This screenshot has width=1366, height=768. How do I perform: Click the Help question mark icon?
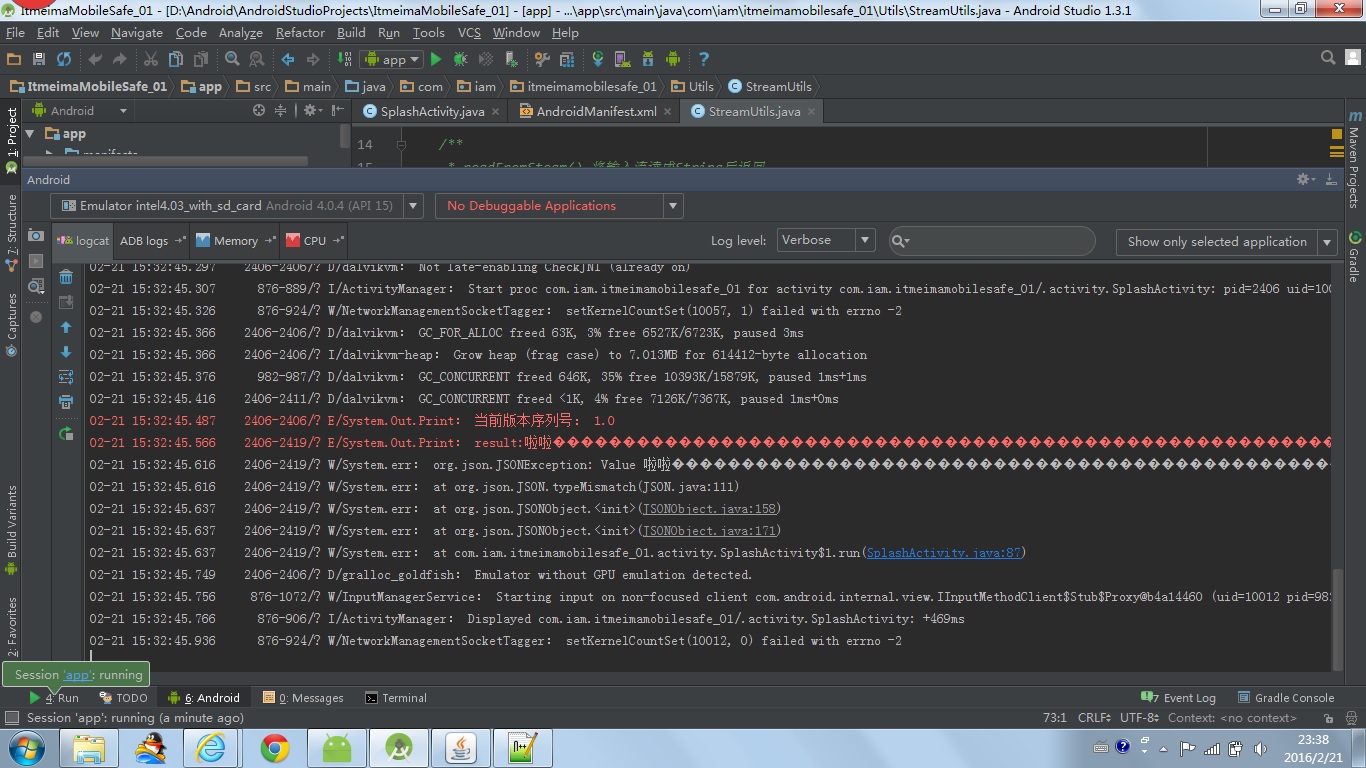point(704,59)
